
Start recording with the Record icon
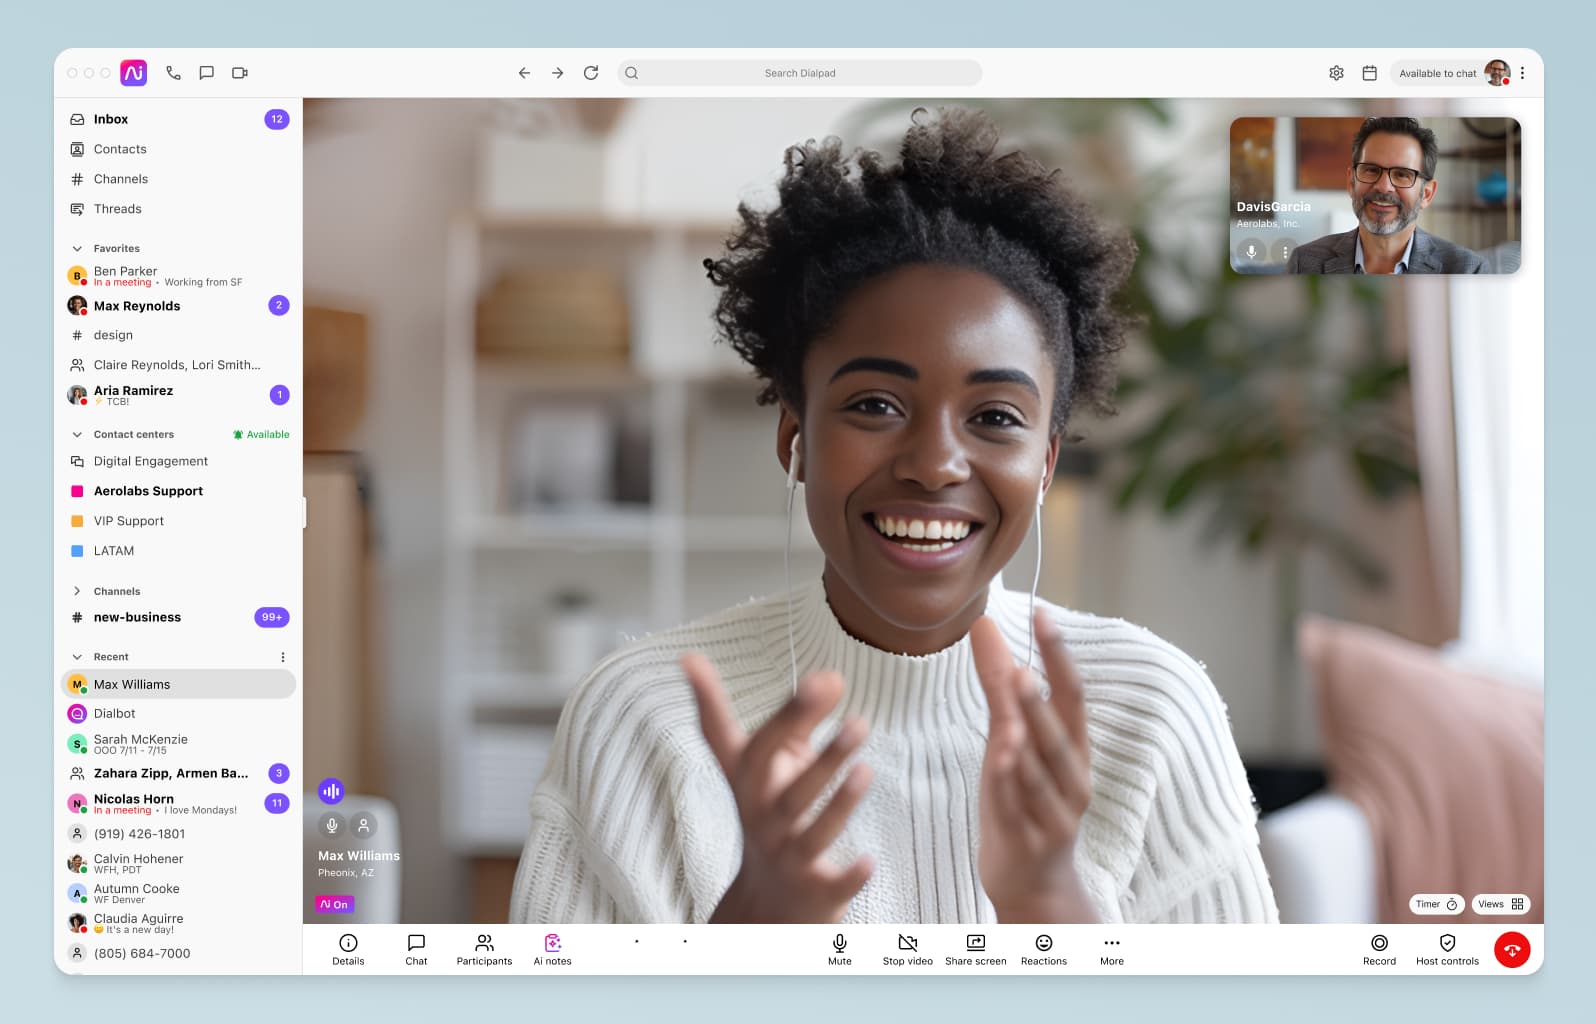pyautogui.click(x=1379, y=943)
